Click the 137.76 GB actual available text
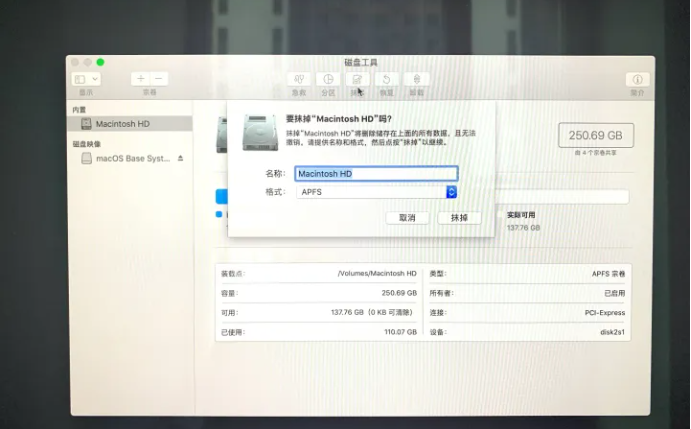The image size is (691, 429). coord(523,228)
